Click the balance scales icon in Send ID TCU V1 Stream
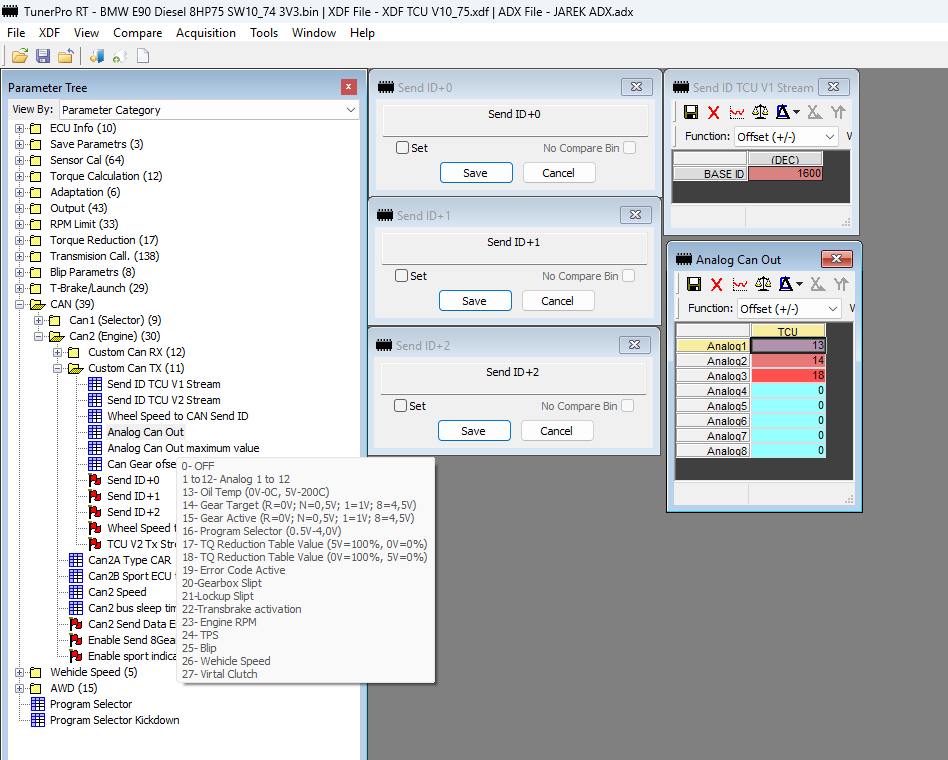This screenshot has height=760, width=948. (x=760, y=112)
